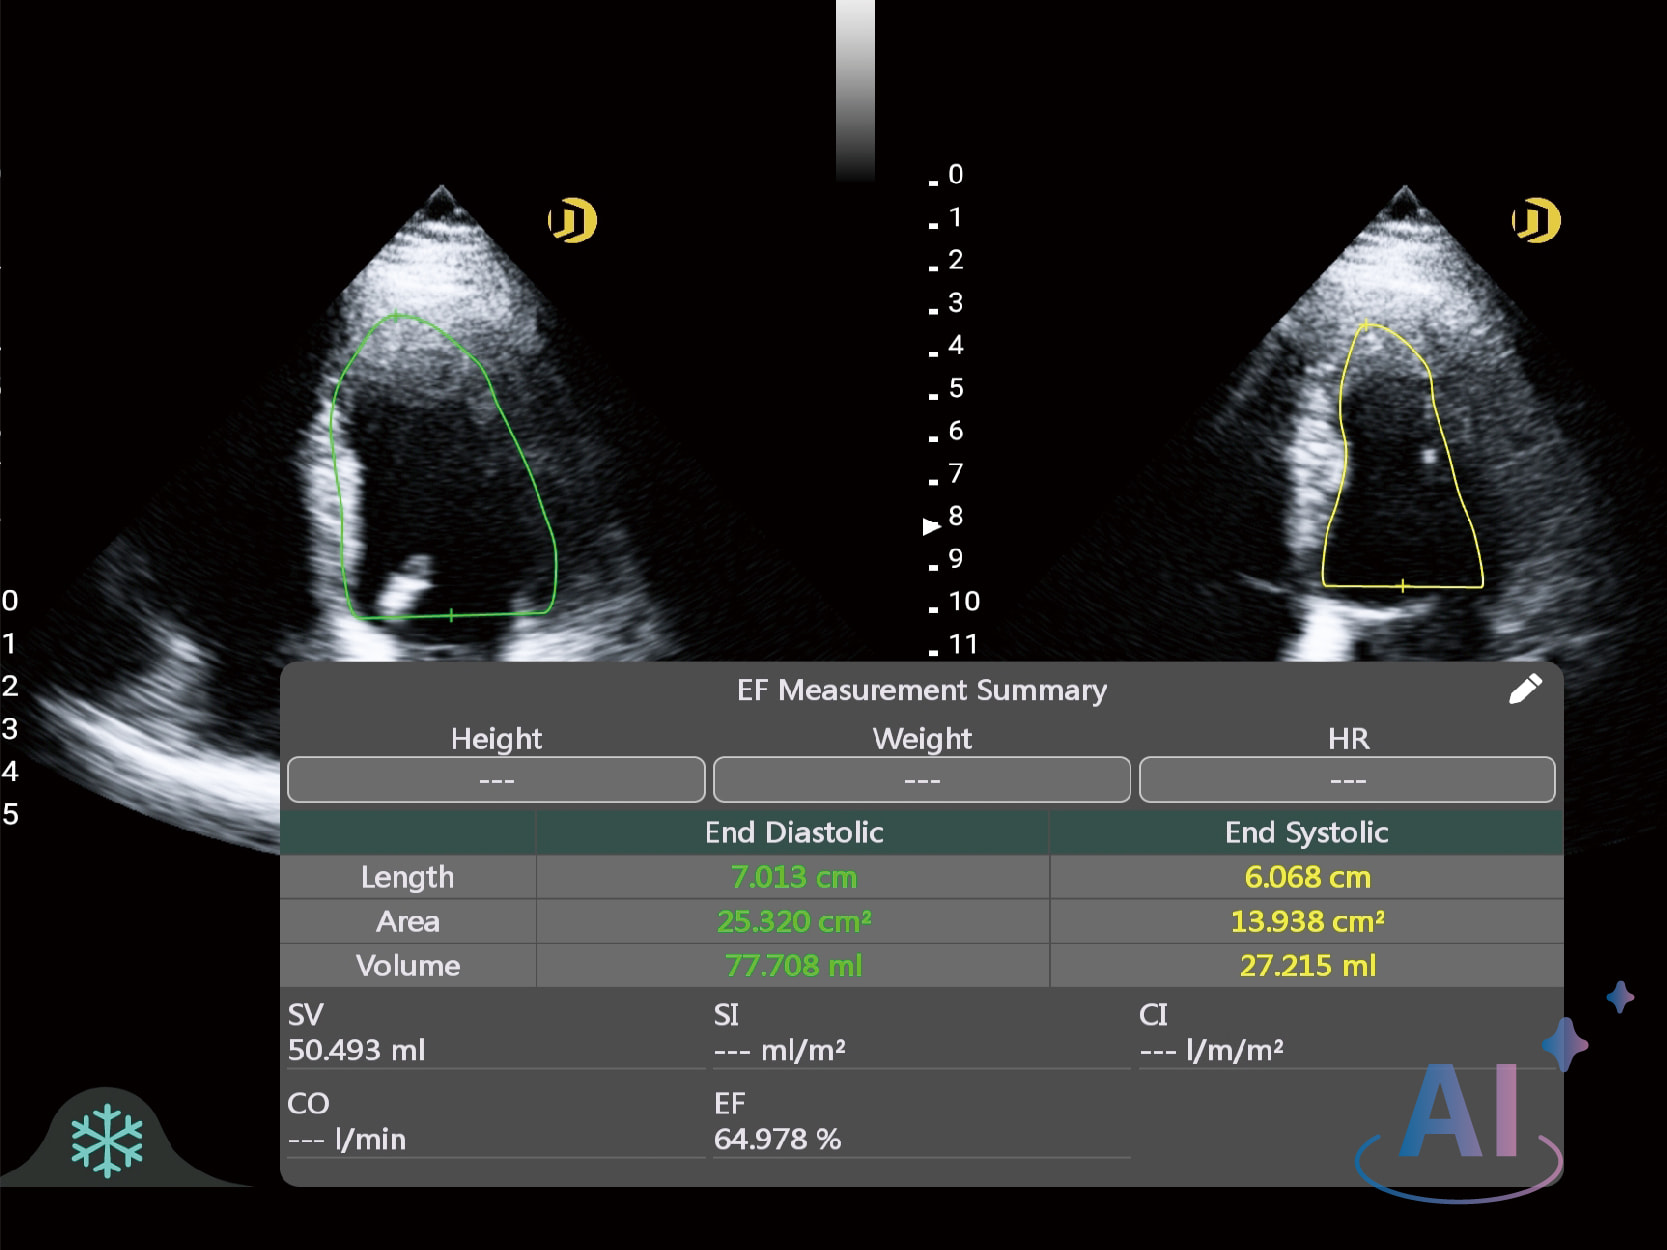The width and height of the screenshot is (1667, 1250).
Task: Select the HR input field
Action: (1347, 780)
